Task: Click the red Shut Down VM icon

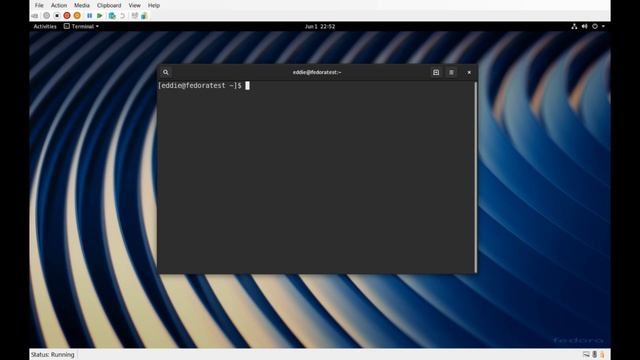Action: (67, 16)
